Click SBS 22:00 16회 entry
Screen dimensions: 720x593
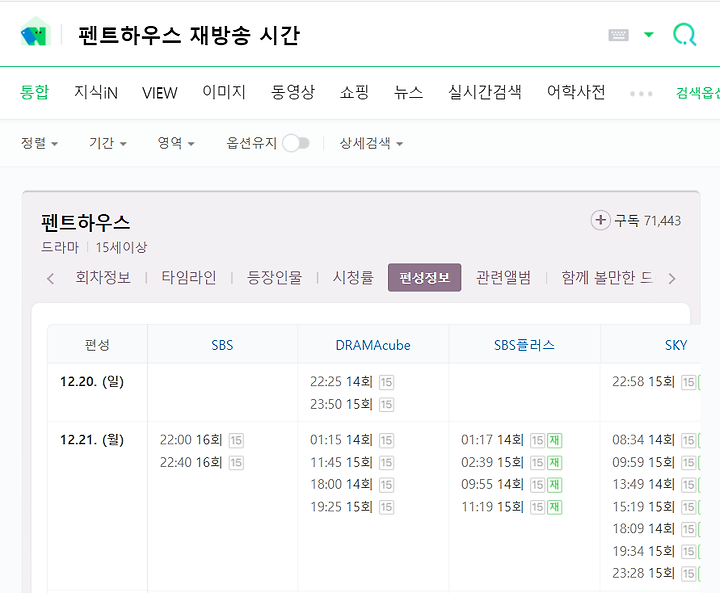[x=191, y=440]
